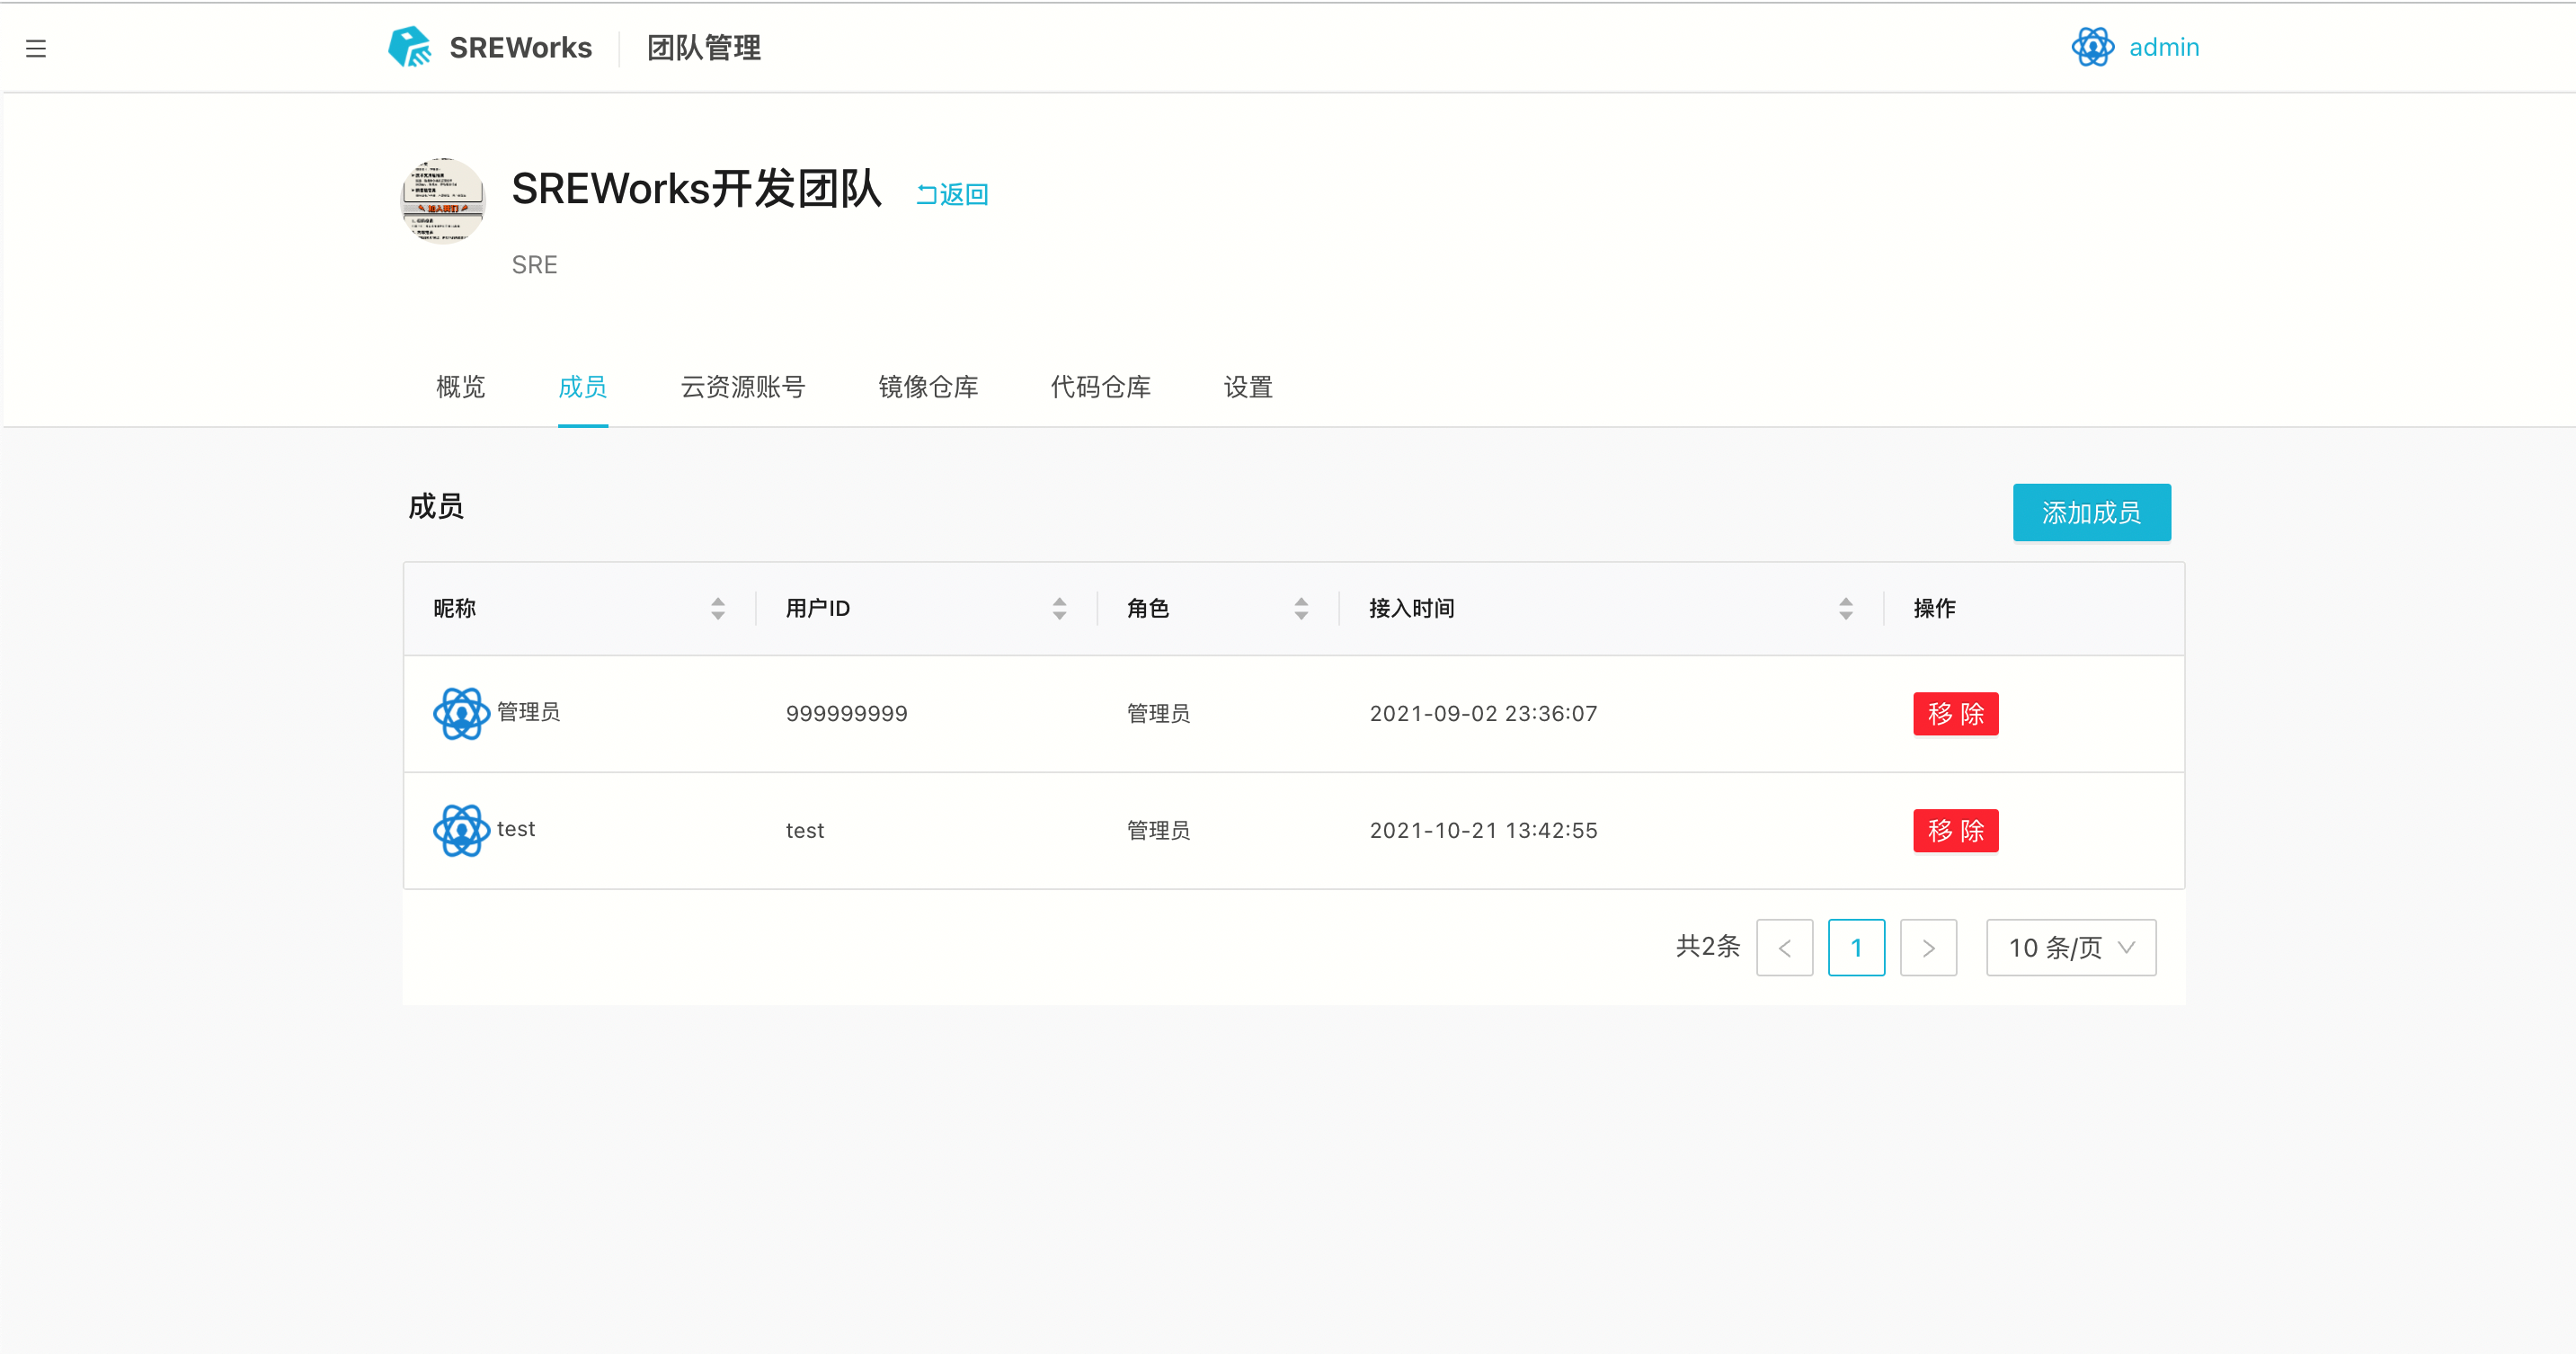2576x1354 pixels.
Task: Select page number 1
Action: click(1856, 947)
